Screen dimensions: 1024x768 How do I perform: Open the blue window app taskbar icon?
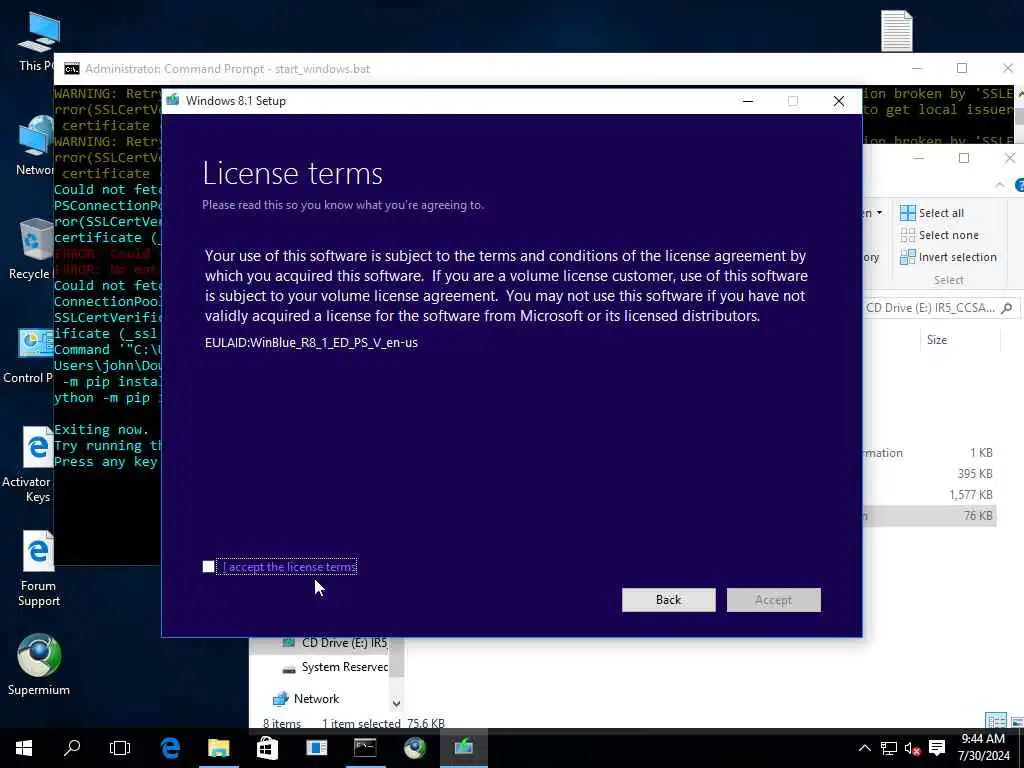(x=316, y=748)
